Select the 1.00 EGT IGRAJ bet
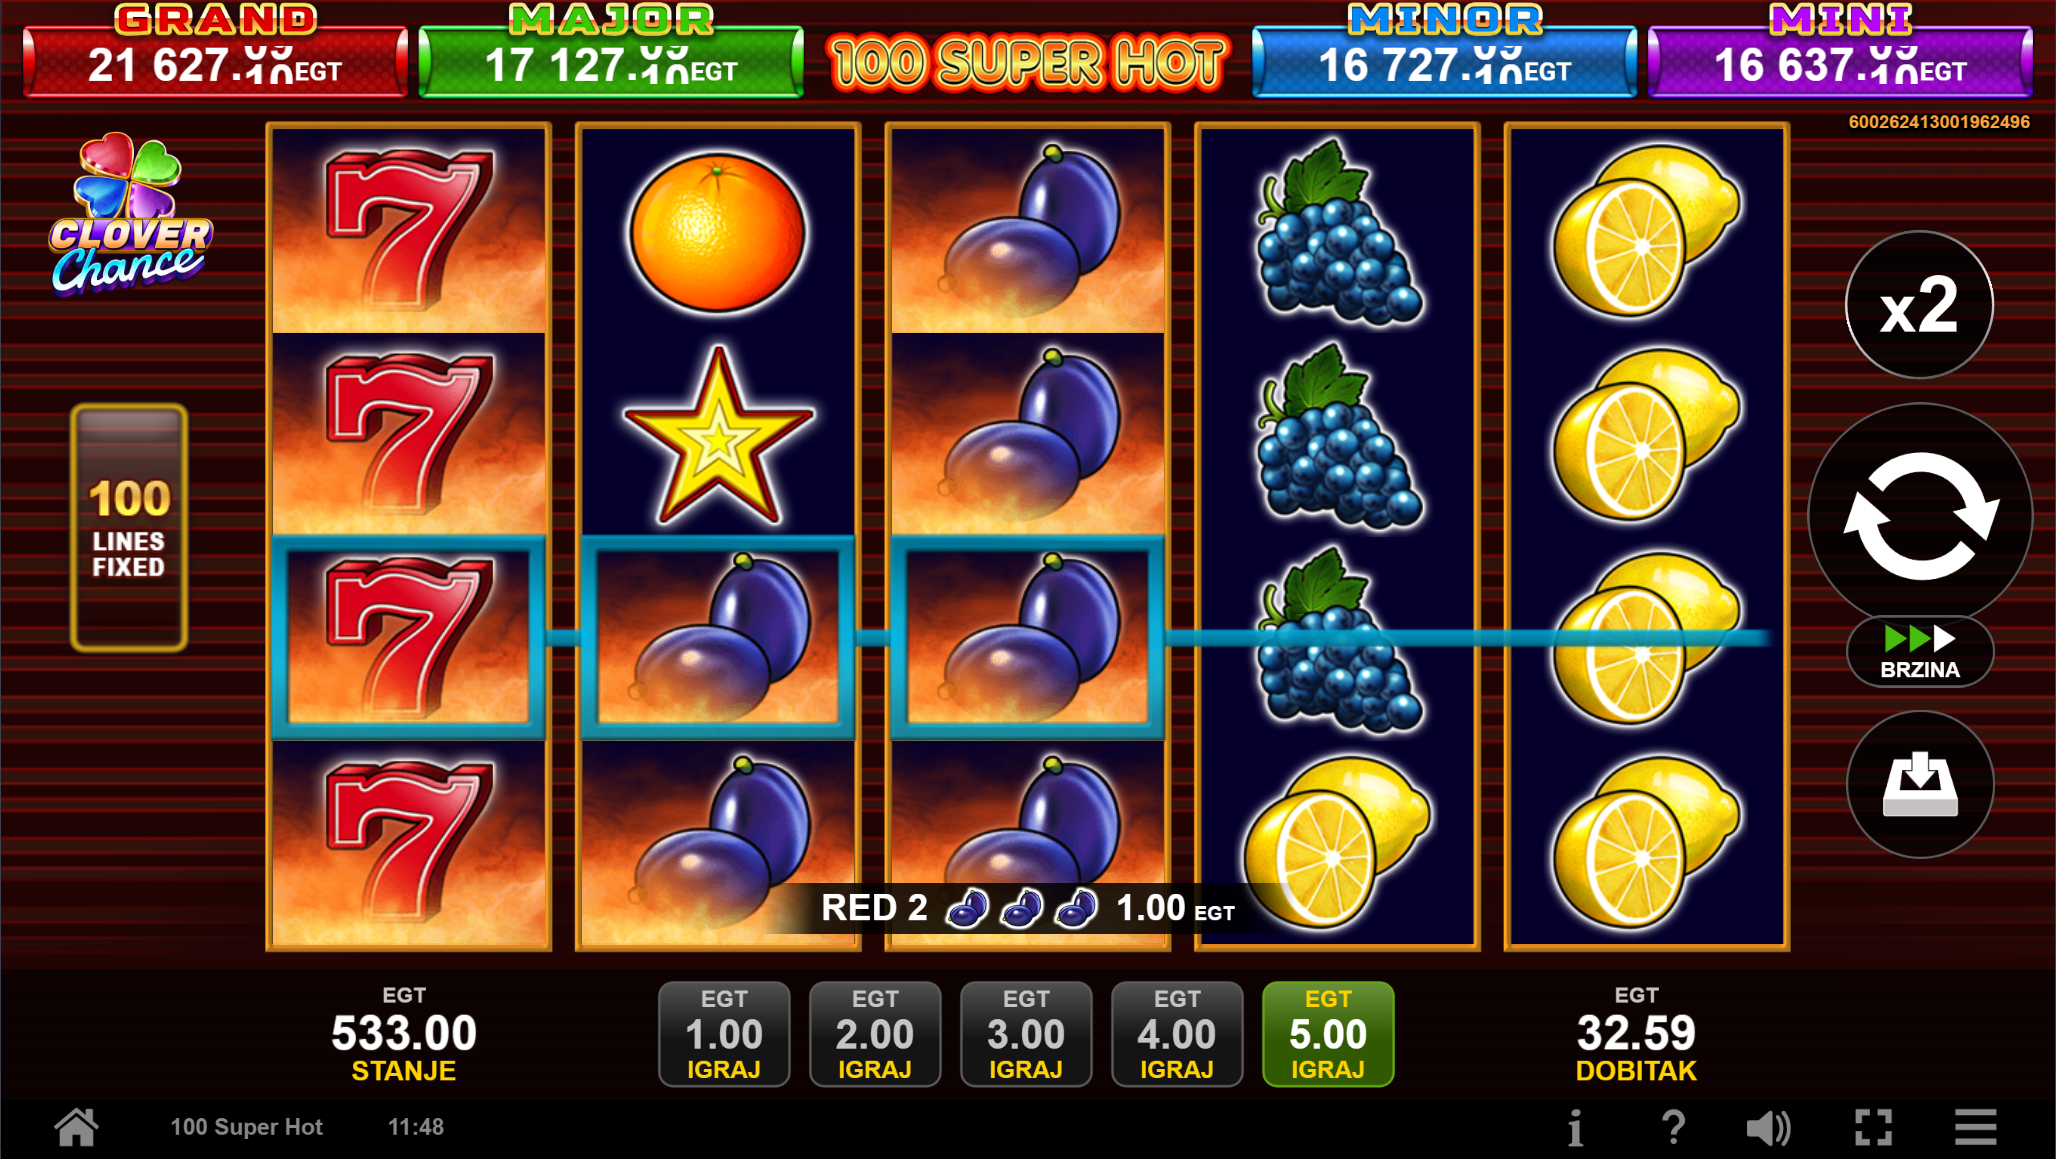Viewport: 2056px width, 1159px height. (724, 1034)
